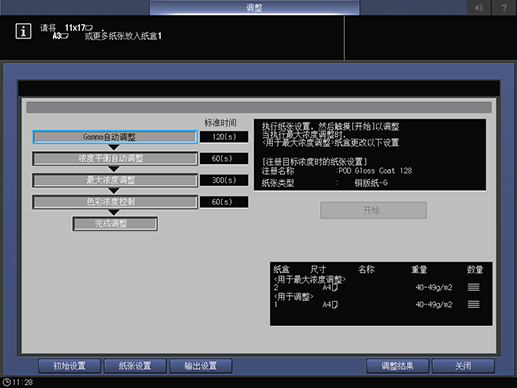Click the 11:28 time display
517x388 pixels.
click(23, 382)
